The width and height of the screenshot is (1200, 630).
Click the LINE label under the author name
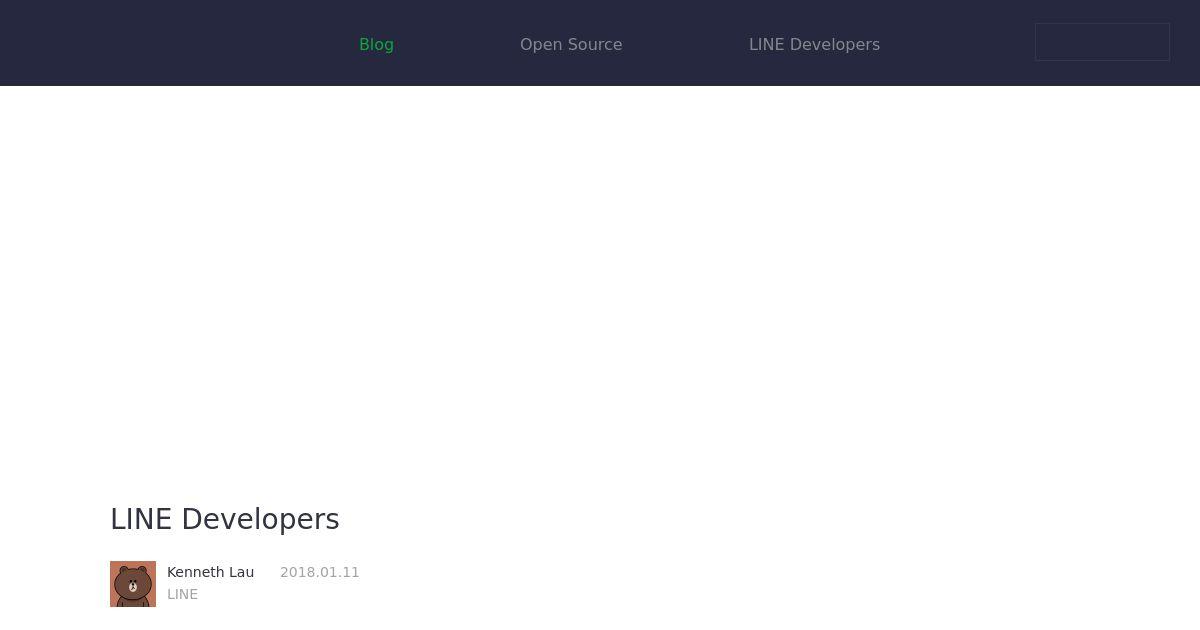[x=182, y=594]
